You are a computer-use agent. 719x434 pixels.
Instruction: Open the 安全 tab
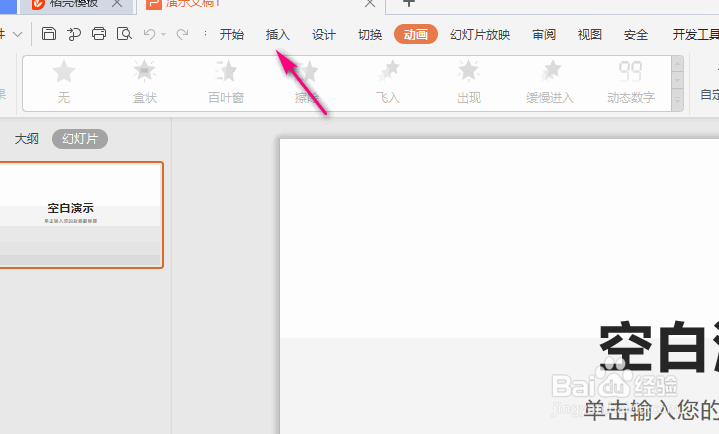(x=636, y=34)
